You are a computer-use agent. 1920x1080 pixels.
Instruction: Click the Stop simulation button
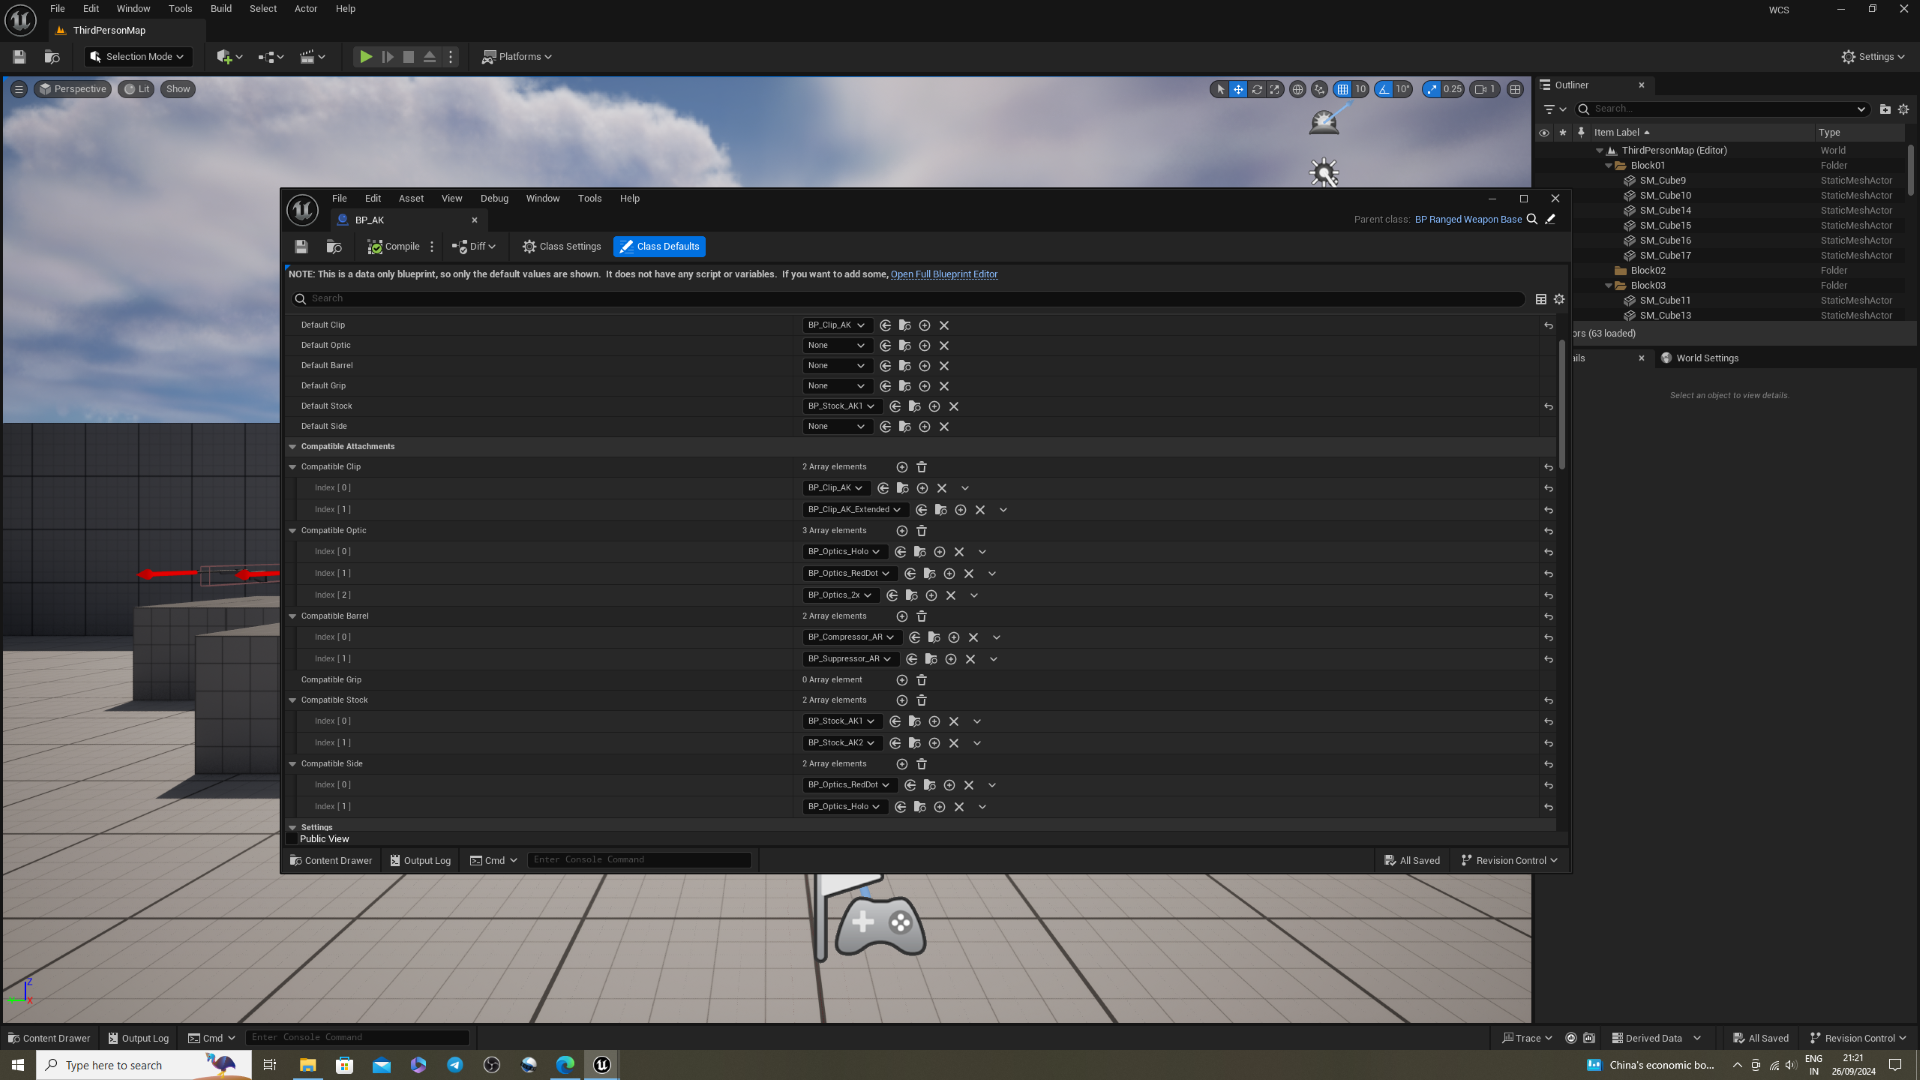click(408, 57)
